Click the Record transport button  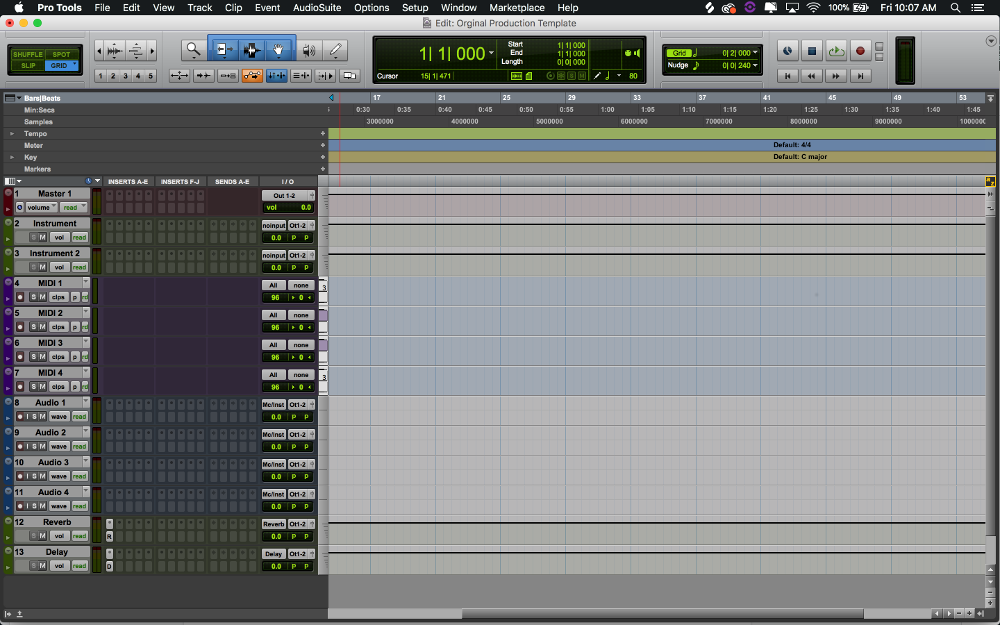tap(860, 50)
